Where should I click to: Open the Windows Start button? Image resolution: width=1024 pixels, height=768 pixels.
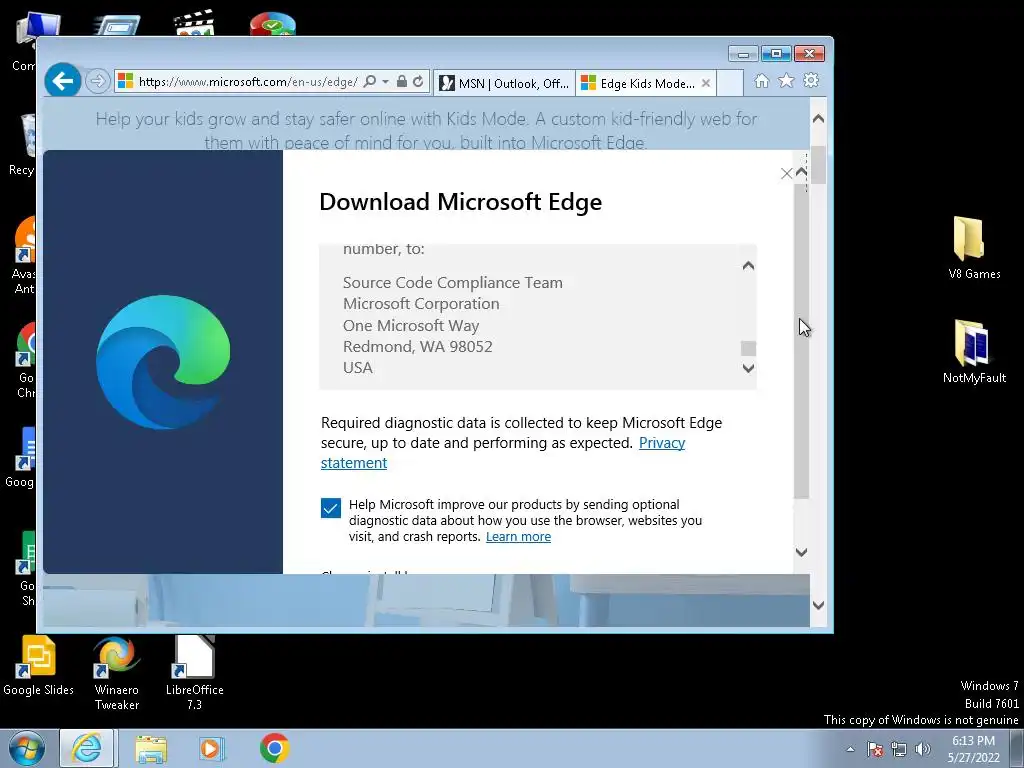pyautogui.click(x=25, y=748)
